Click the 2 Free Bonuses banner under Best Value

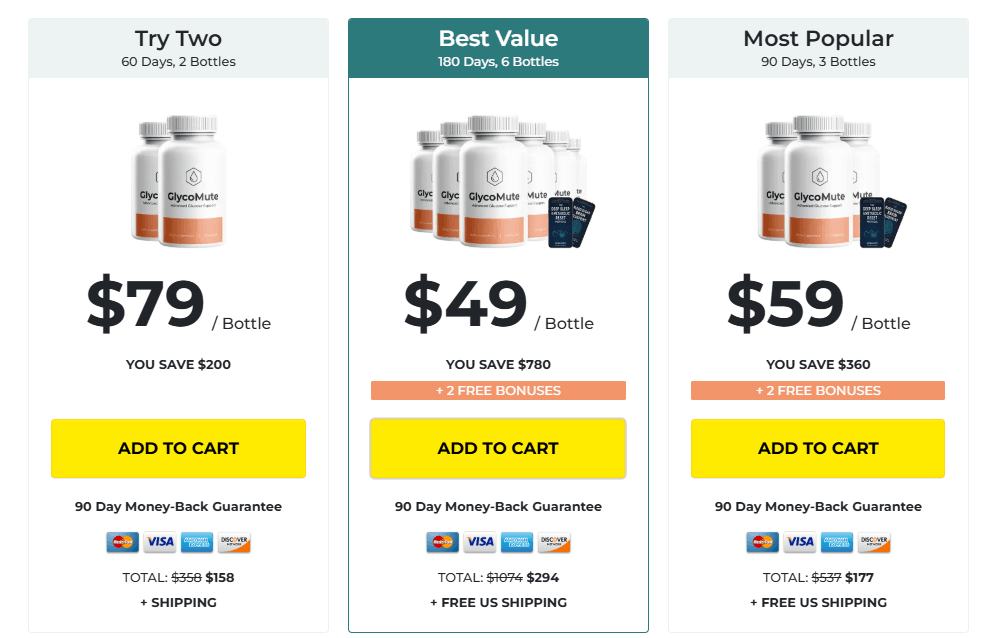click(x=498, y=390)
